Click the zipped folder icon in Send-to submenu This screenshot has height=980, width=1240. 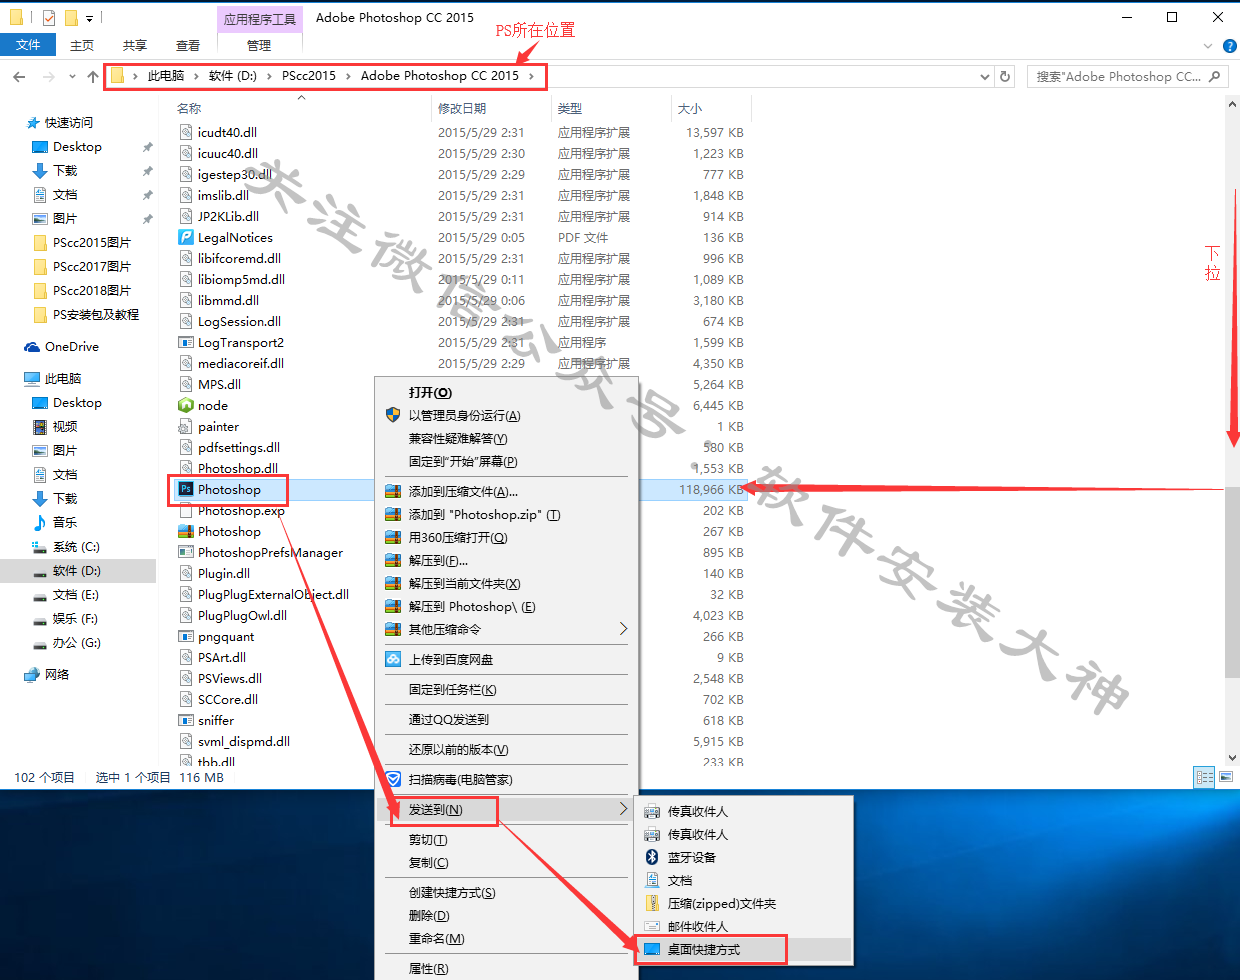coord(652,903)
